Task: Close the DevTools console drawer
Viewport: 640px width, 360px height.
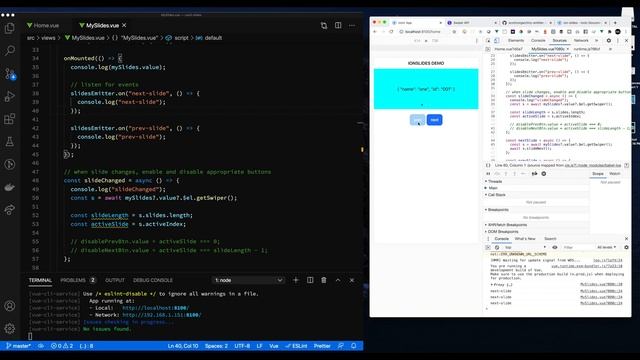Action: coord(627,238)
